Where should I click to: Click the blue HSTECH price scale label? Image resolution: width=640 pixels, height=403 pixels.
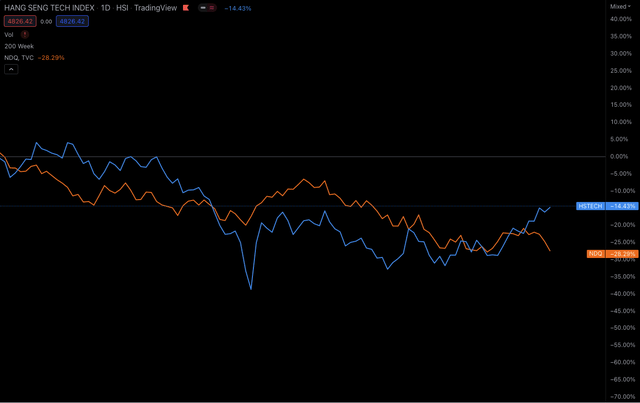(x=591, y=206)
